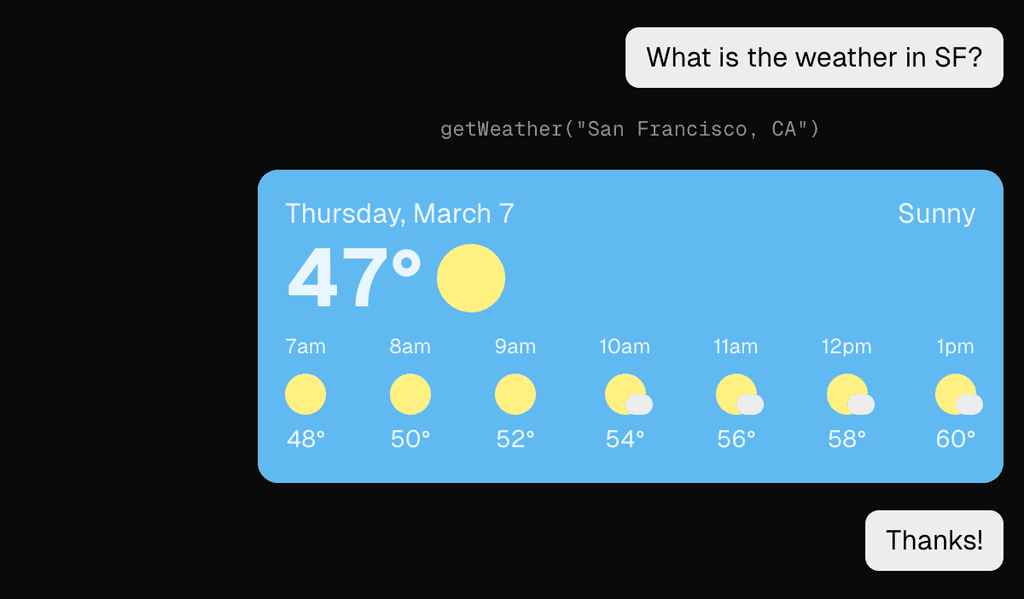Select the getWeather function call text

coord(631,128)
